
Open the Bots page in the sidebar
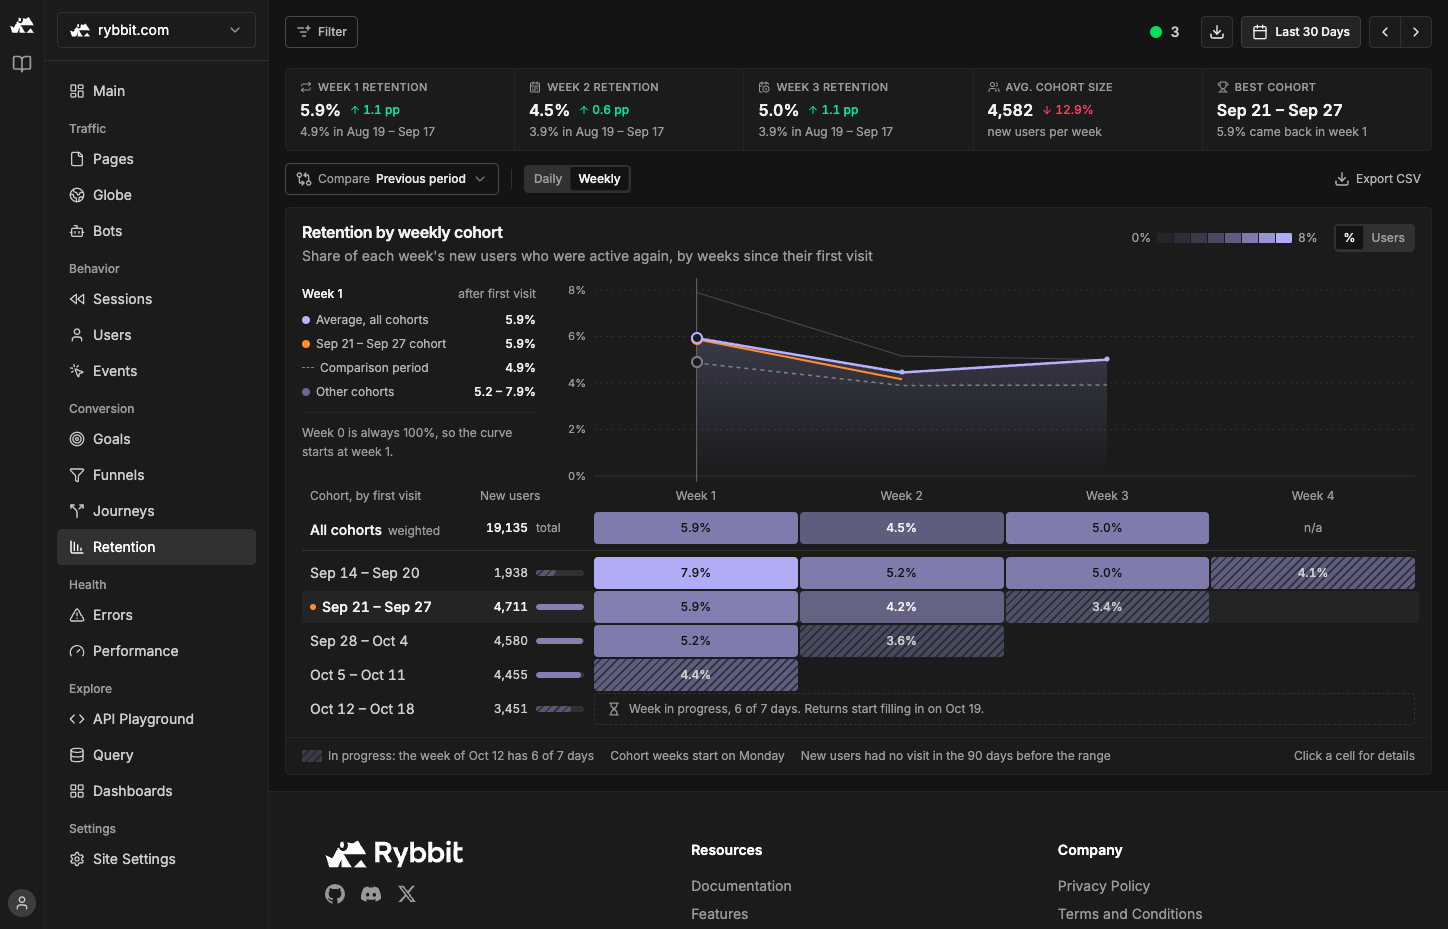pos(156,231)
